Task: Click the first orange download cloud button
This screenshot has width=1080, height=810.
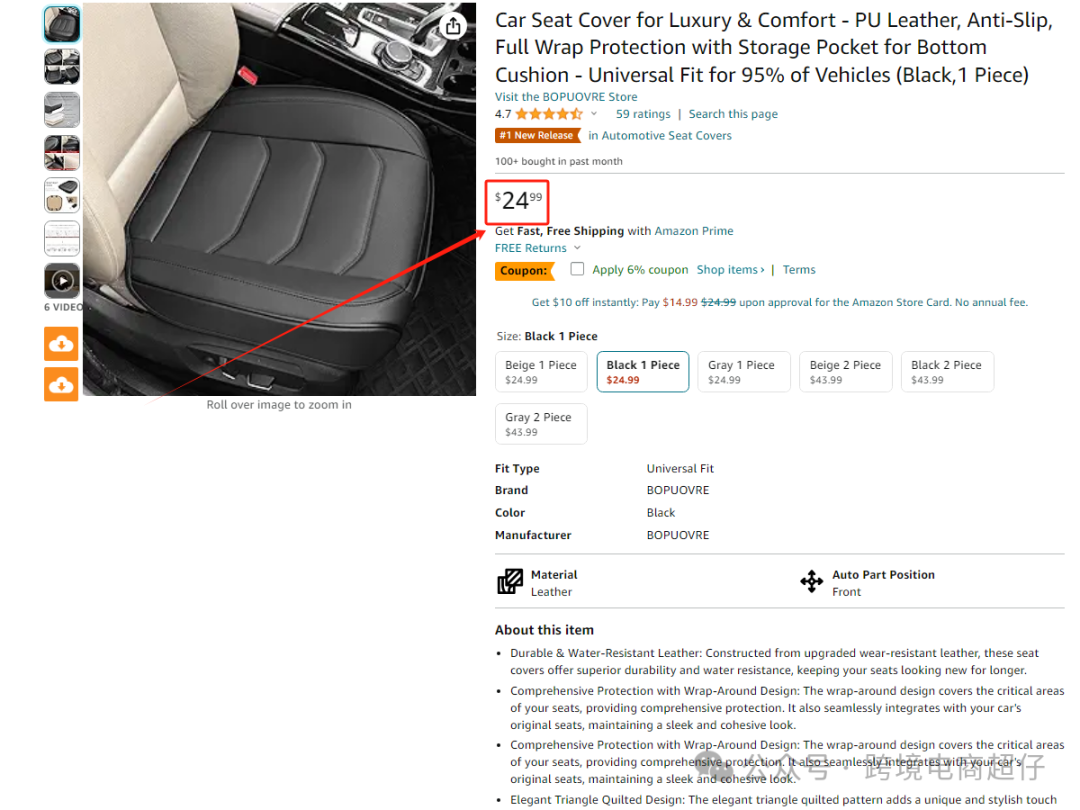Action: pyautogui.click(x=61, y=343)
